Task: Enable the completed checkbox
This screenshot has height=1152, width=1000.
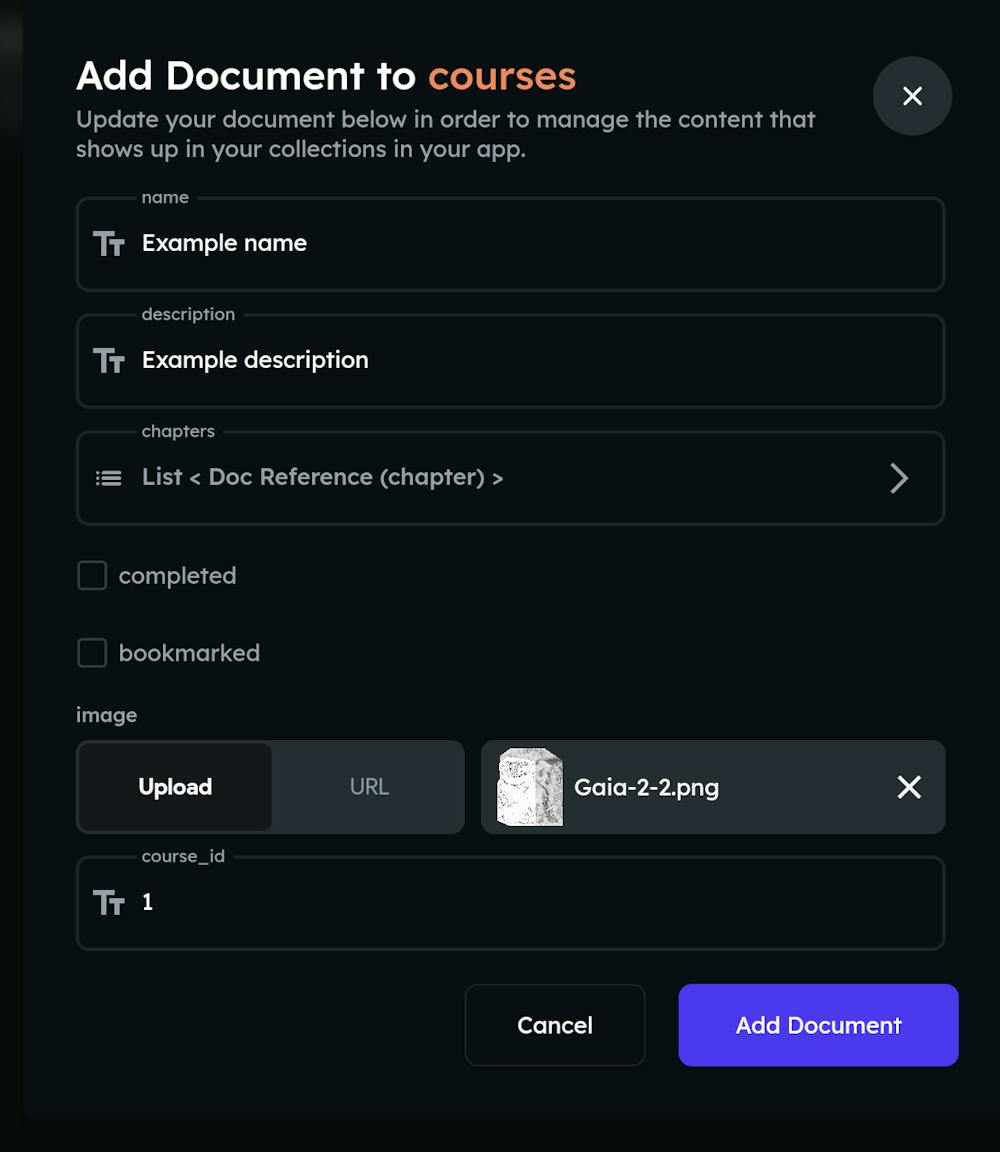Action: pos(92,576)
